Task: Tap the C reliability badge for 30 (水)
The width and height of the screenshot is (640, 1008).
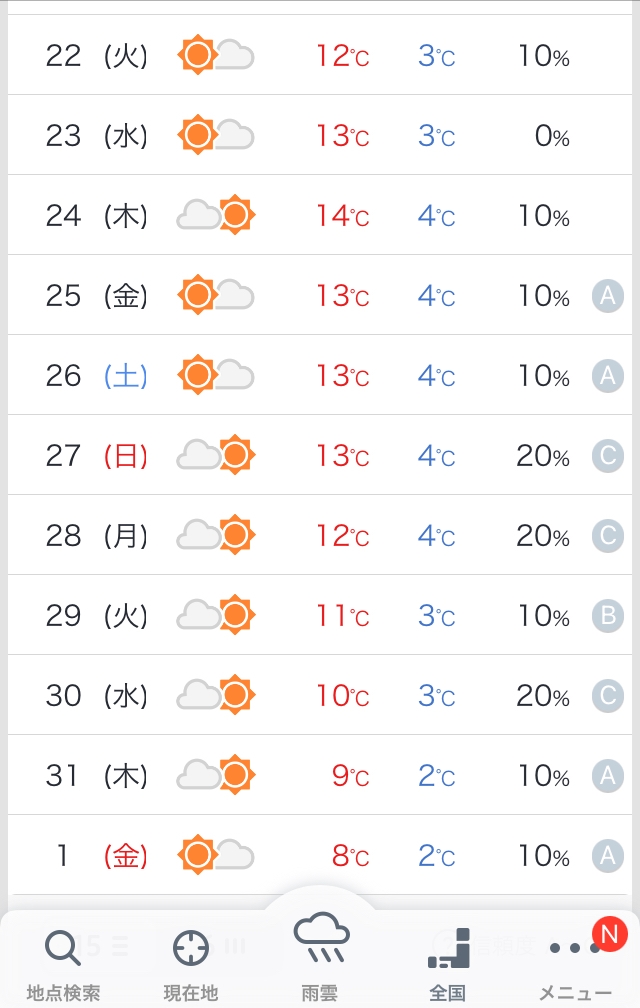Action: click(608, 696)
